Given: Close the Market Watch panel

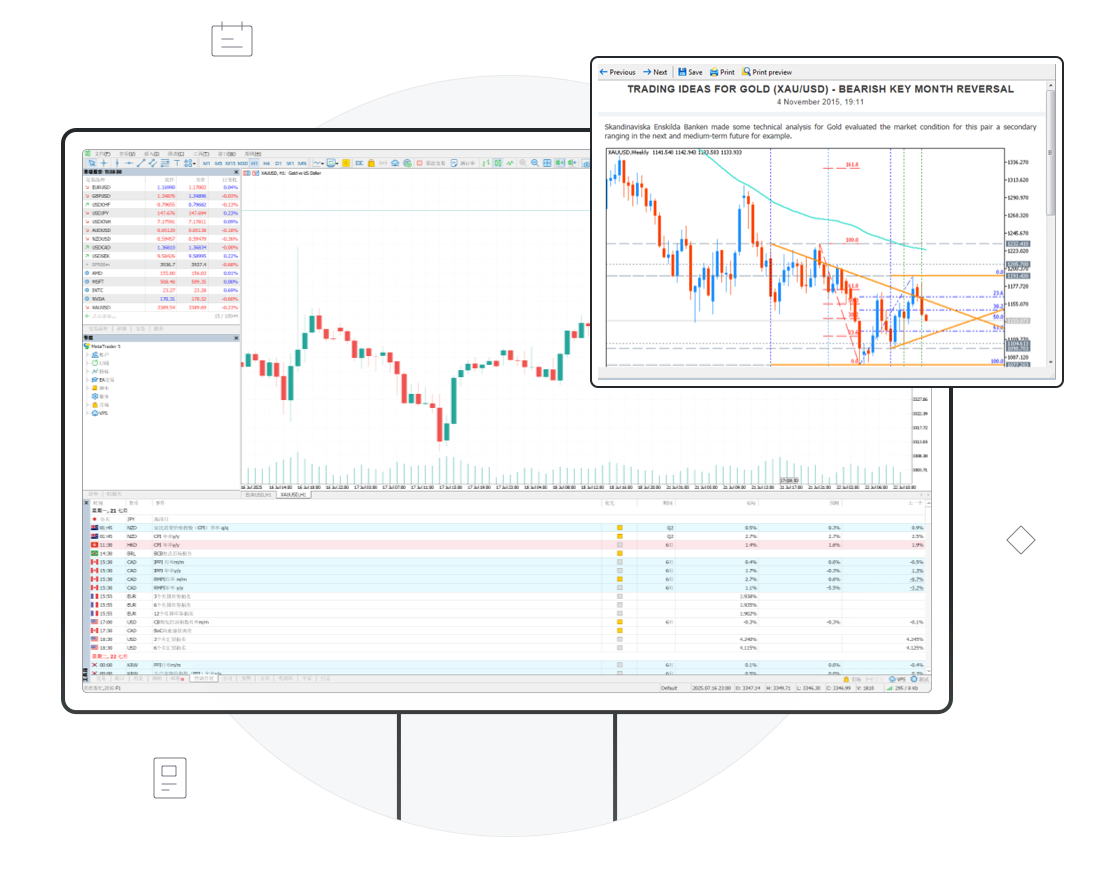Looking at the screenshot, I should tap(236, 172).
